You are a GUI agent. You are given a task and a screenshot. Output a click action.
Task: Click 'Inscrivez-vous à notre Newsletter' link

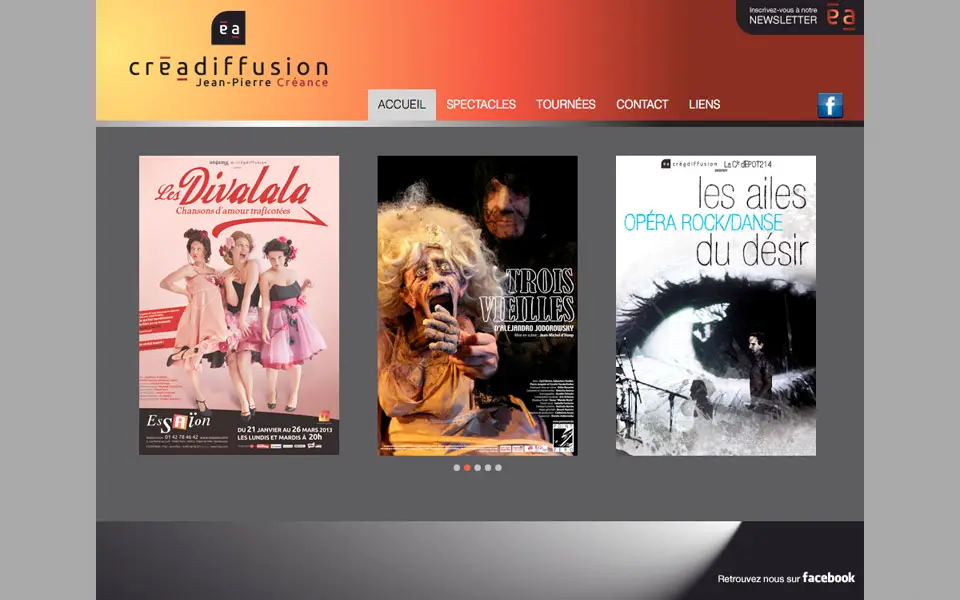coord(783,15)
